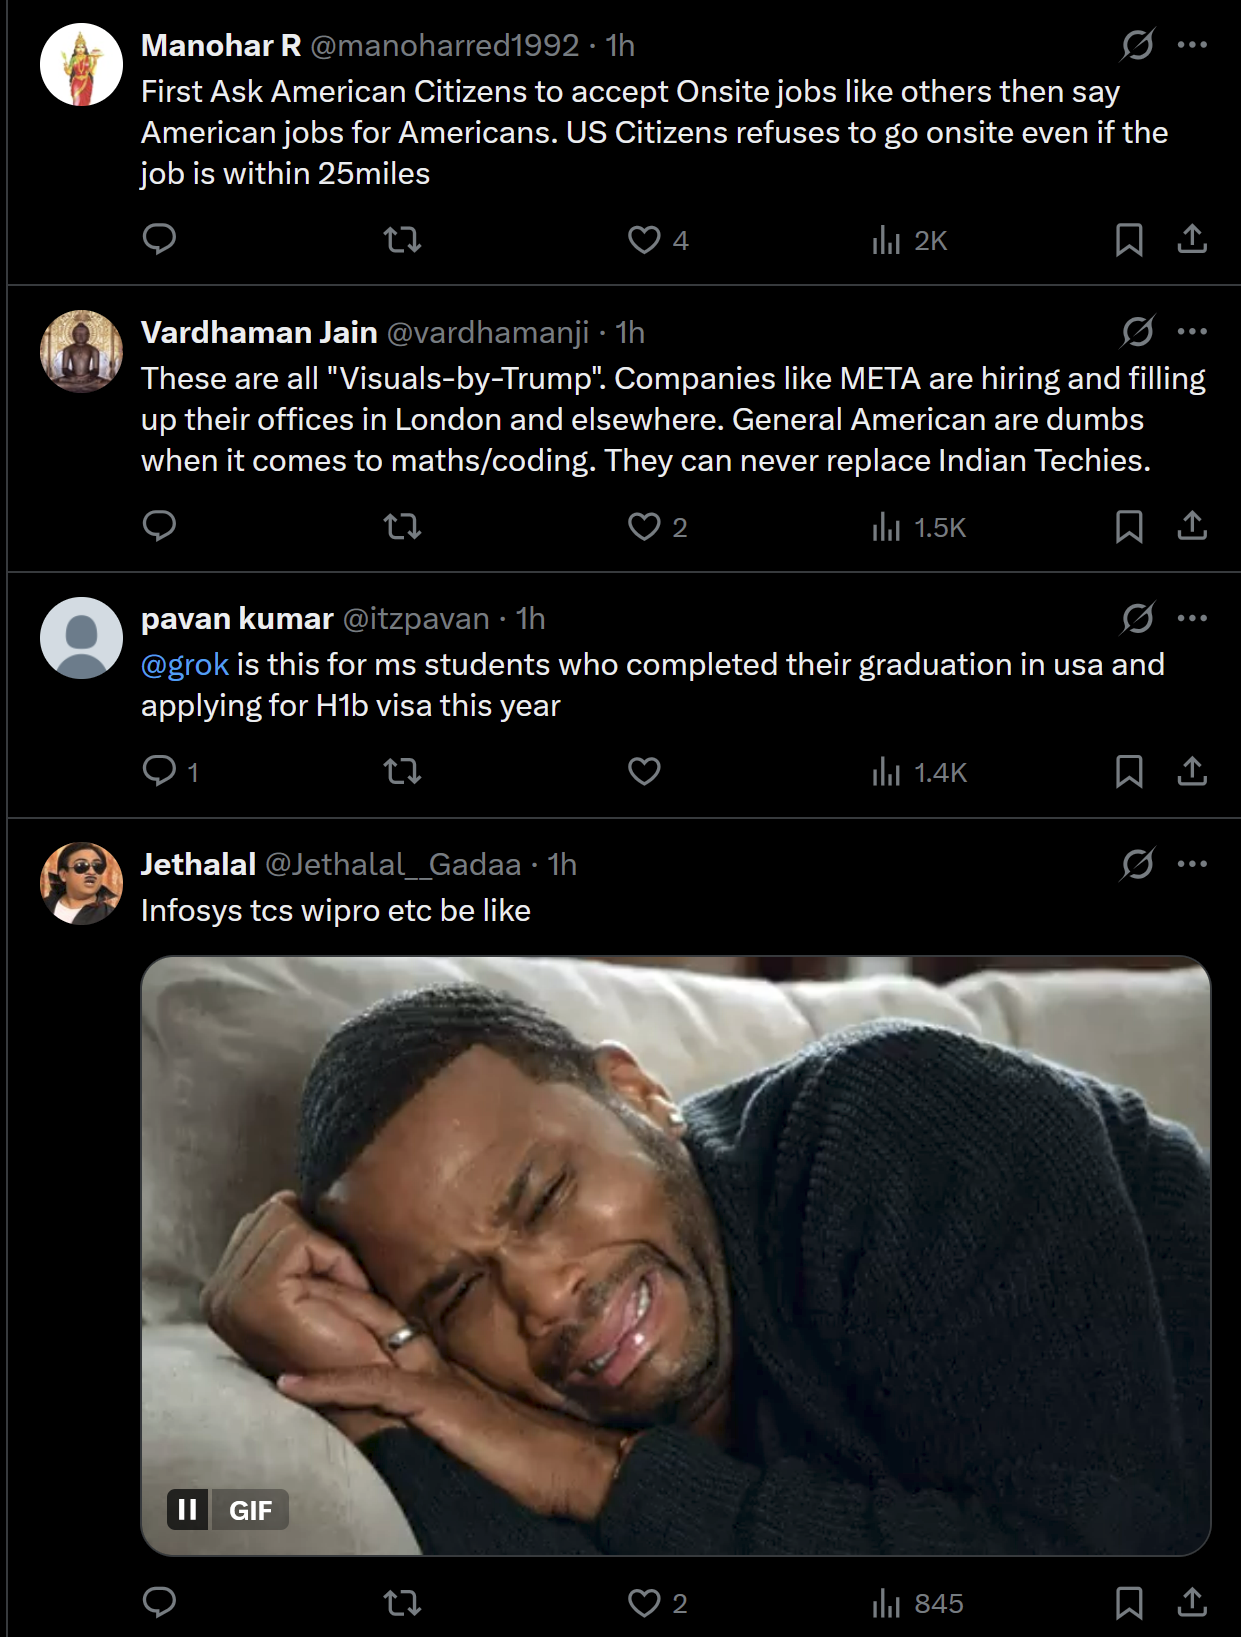Repost Jethalal's Infosys GIF post
Viewport: 1241px width, 1637px height.
402,1603
